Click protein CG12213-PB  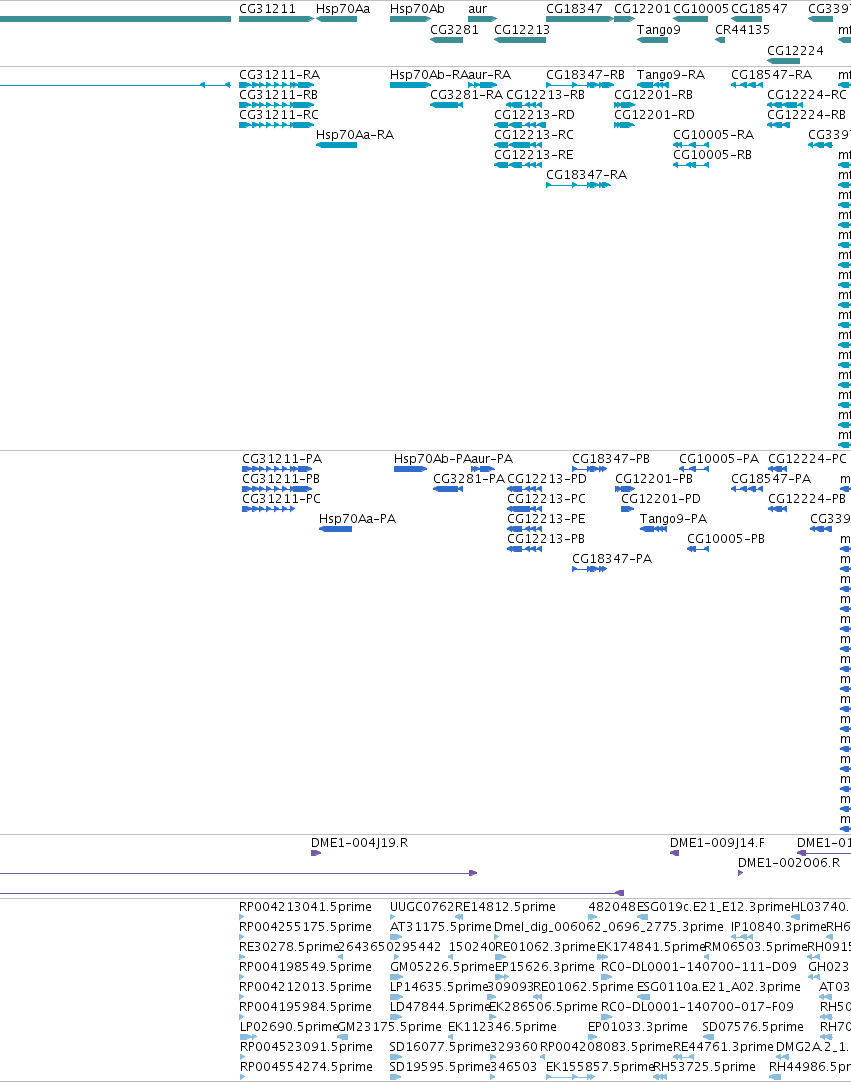tap(546, 539)
